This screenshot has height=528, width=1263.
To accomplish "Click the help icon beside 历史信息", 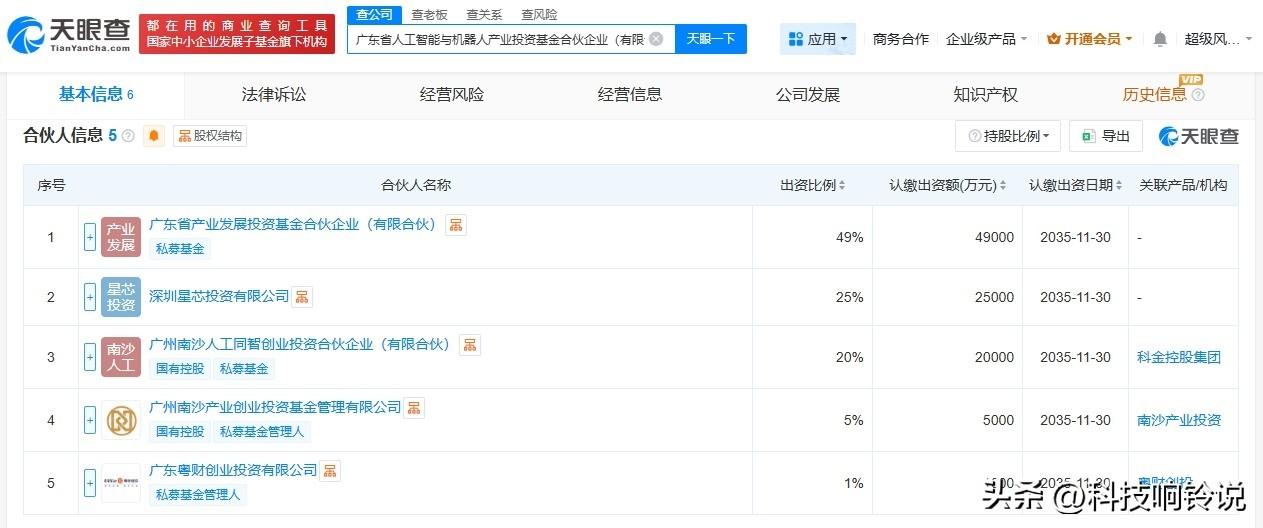I will click(1198, 95).
